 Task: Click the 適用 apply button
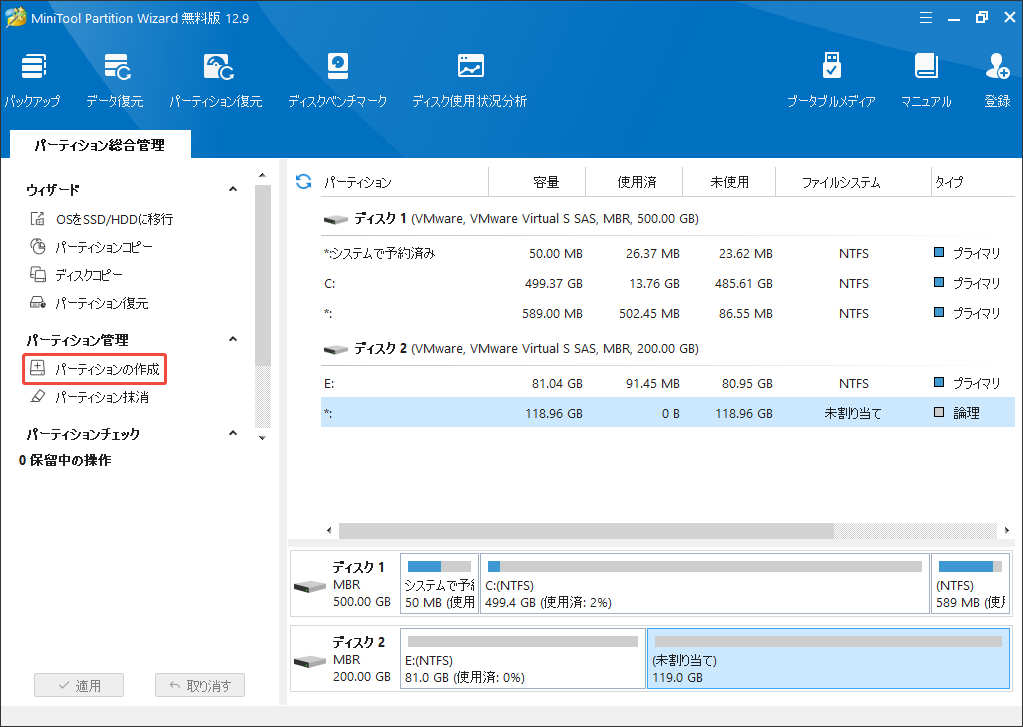[x=79, y=685]
